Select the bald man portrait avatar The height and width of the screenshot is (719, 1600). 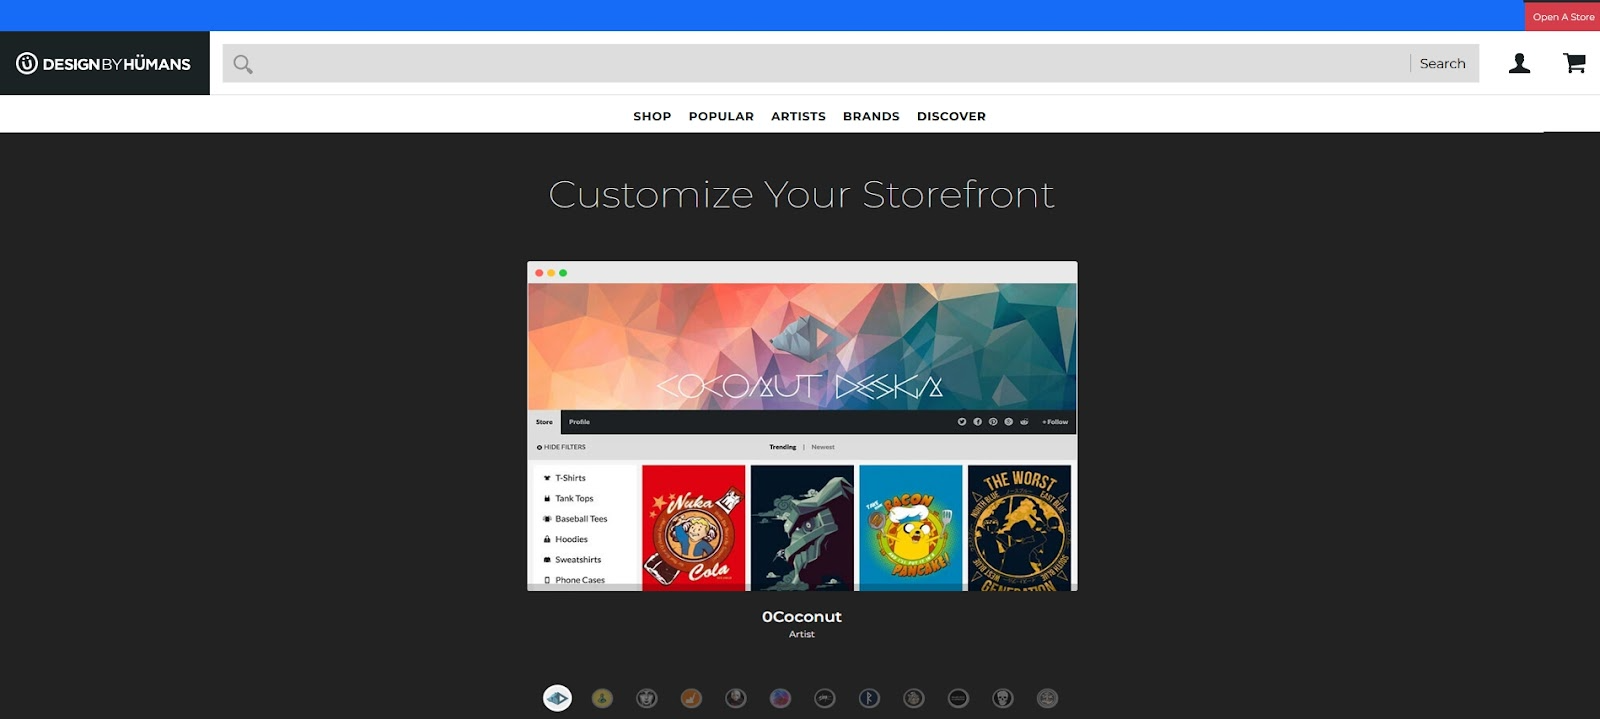pyautogui.click(x=736, y=698)
